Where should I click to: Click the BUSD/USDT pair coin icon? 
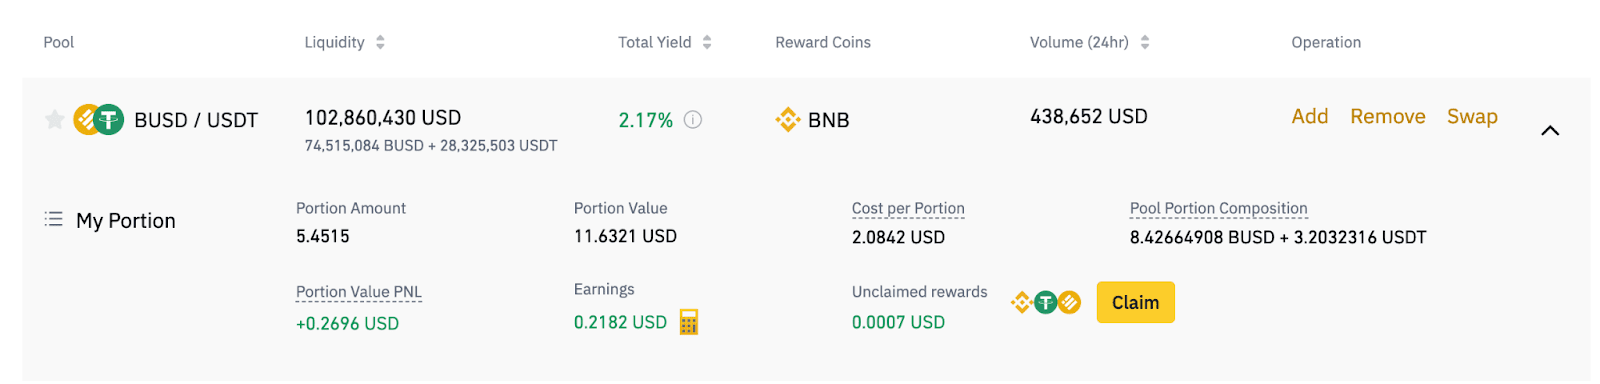99,120
